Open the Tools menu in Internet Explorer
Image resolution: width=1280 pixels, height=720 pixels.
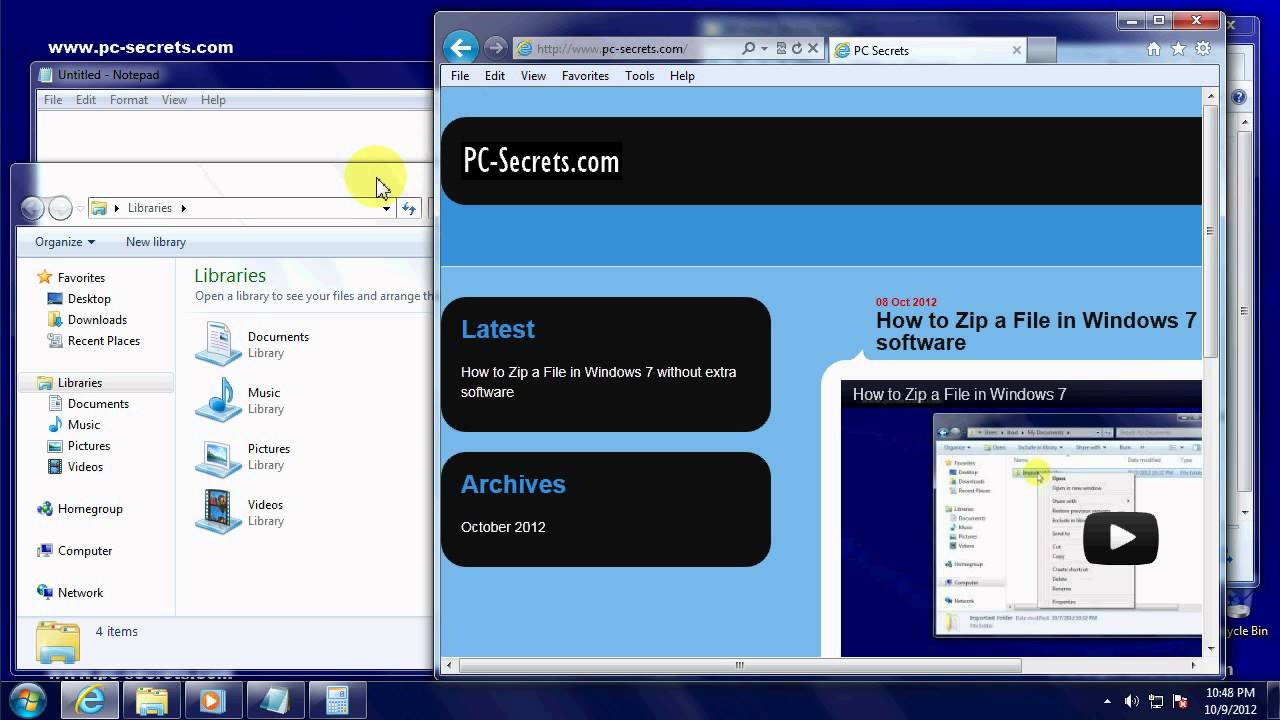tap(639, 76)
